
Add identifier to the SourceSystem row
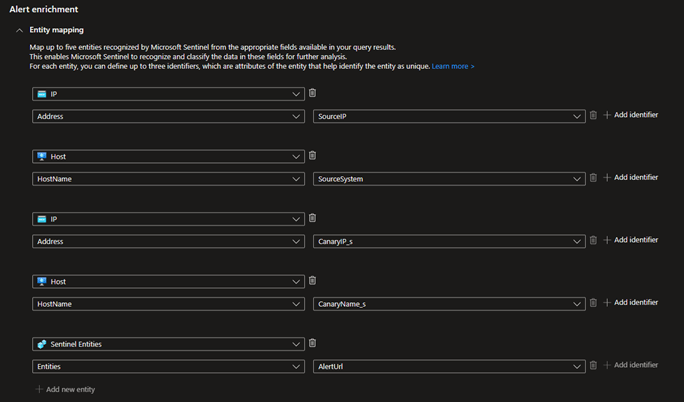click(631, 177)
